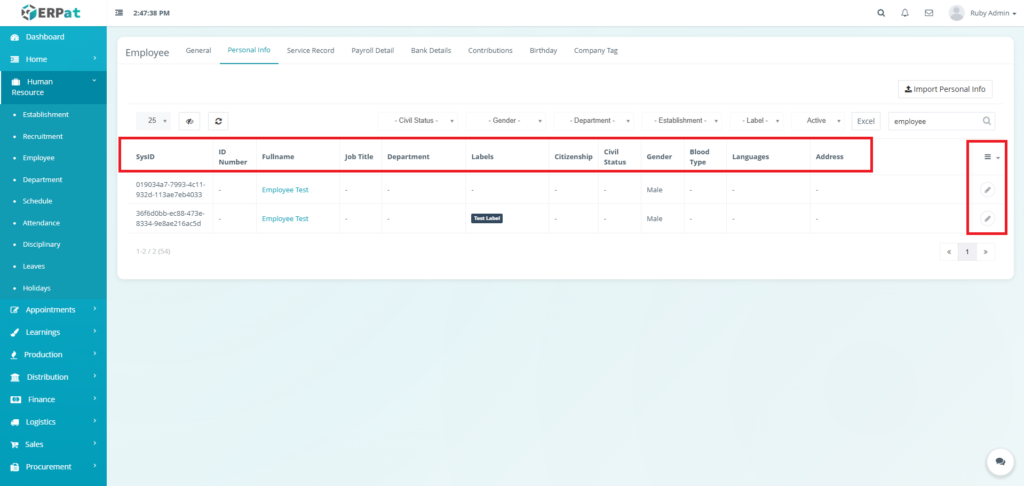Screen dimensions: 1024x486
Task: Open the chat bubble icon at bottom right
Action: click(x=999, y=461)
